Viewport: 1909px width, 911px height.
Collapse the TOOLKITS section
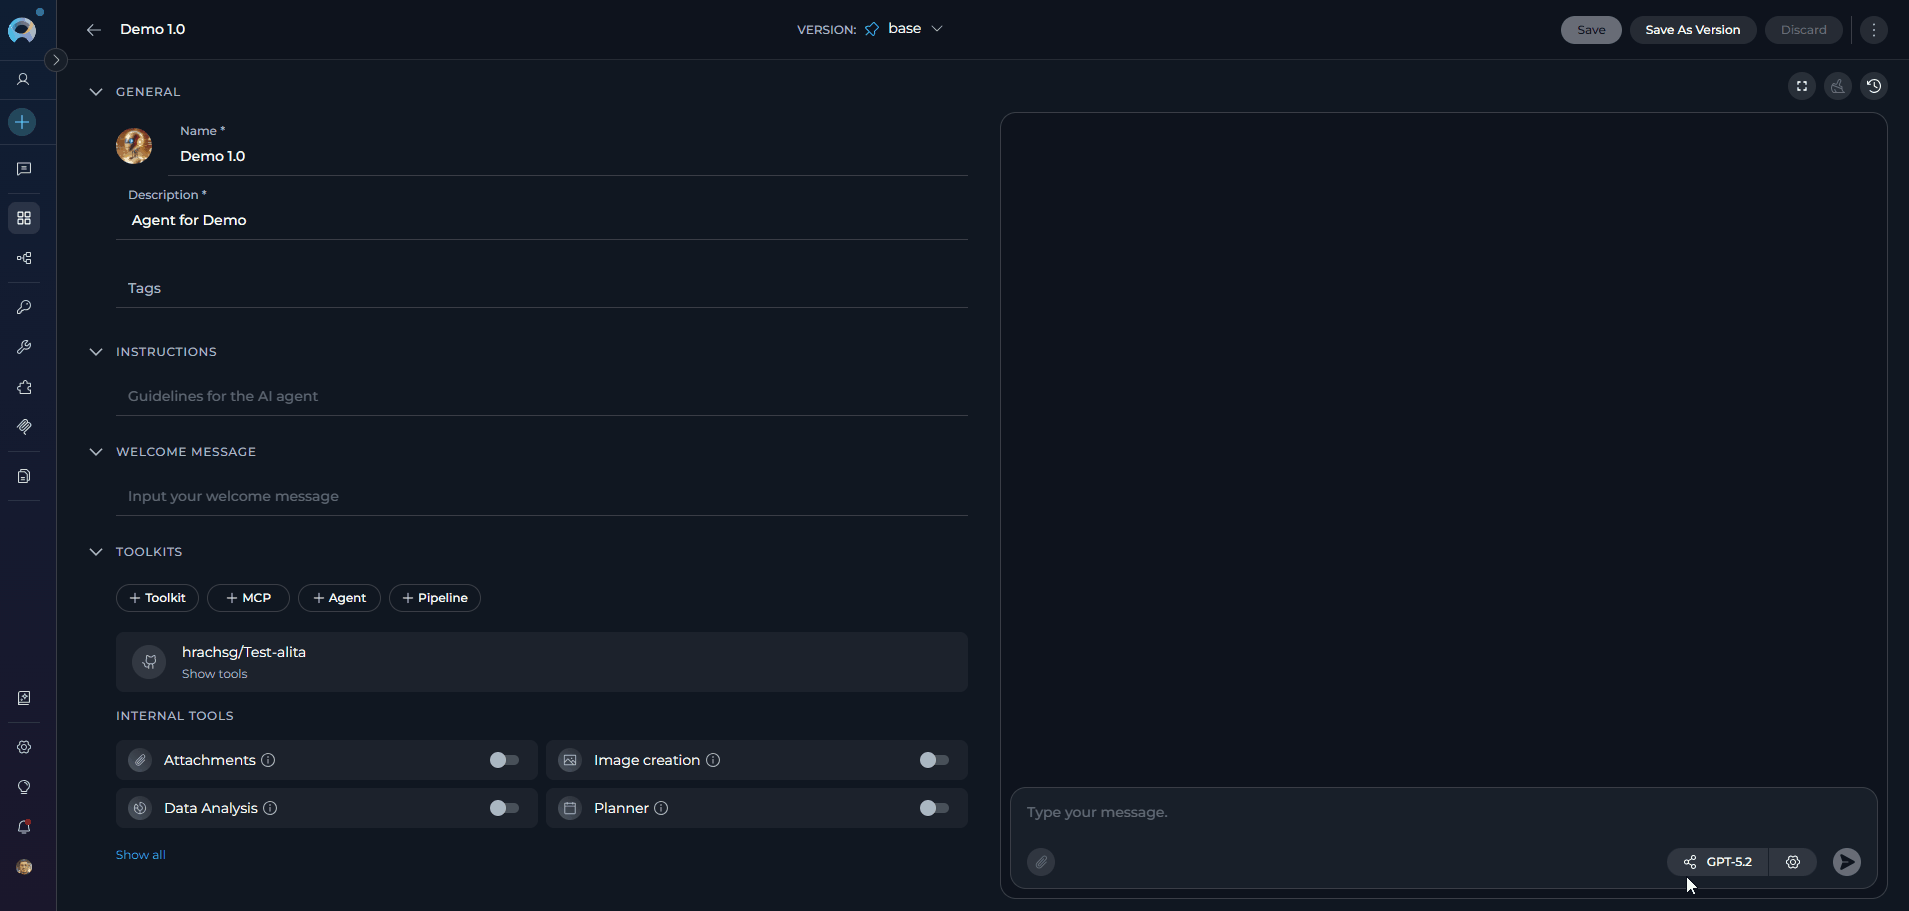[x=96, y=552]
